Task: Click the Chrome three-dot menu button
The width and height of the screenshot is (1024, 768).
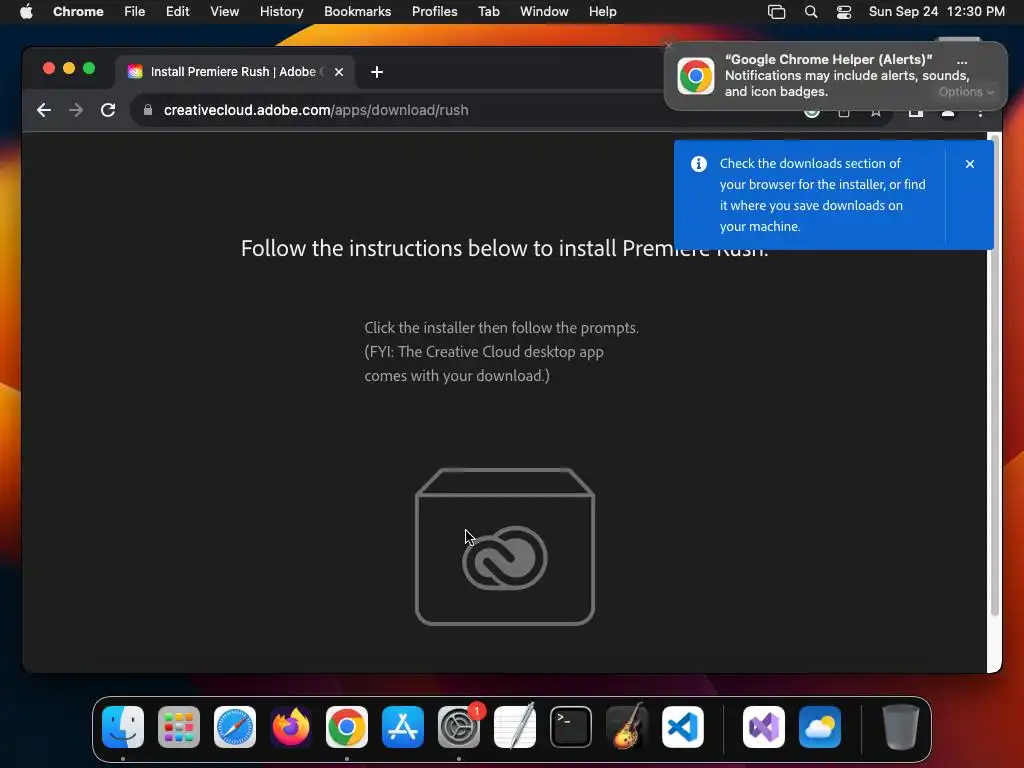Action: coord(980,112)
